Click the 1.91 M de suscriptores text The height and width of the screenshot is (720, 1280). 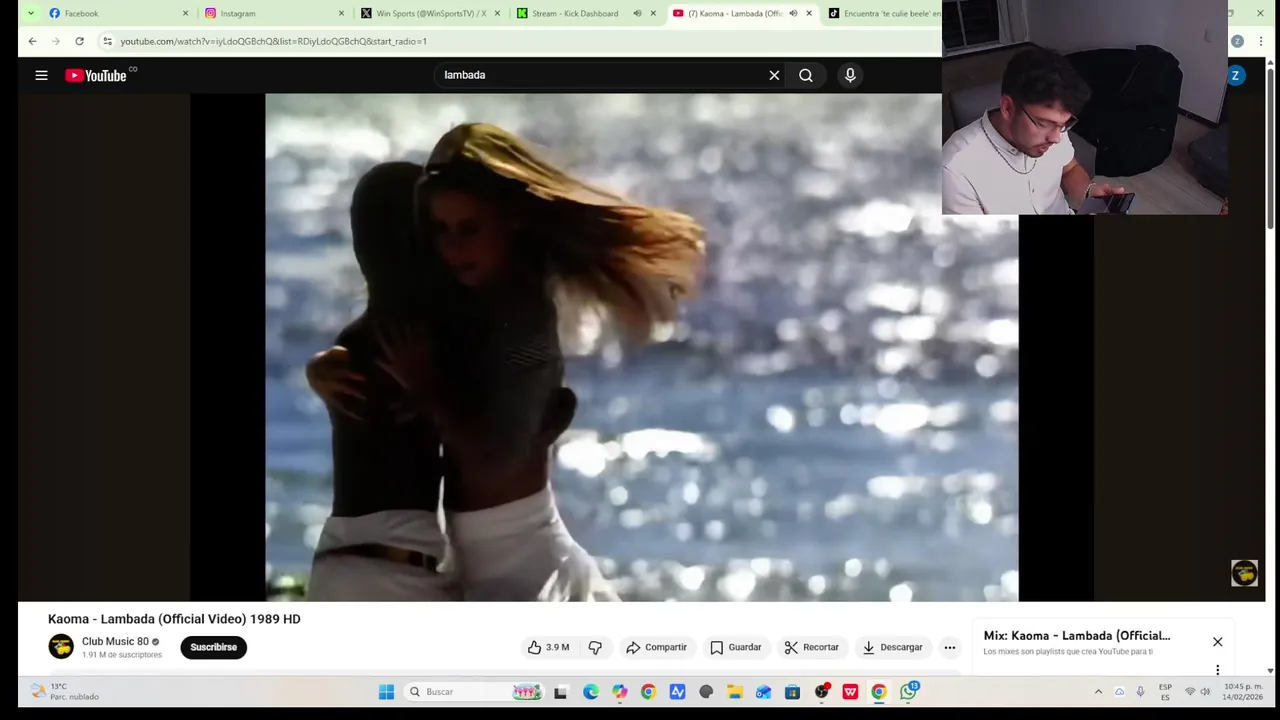[122, 655]
